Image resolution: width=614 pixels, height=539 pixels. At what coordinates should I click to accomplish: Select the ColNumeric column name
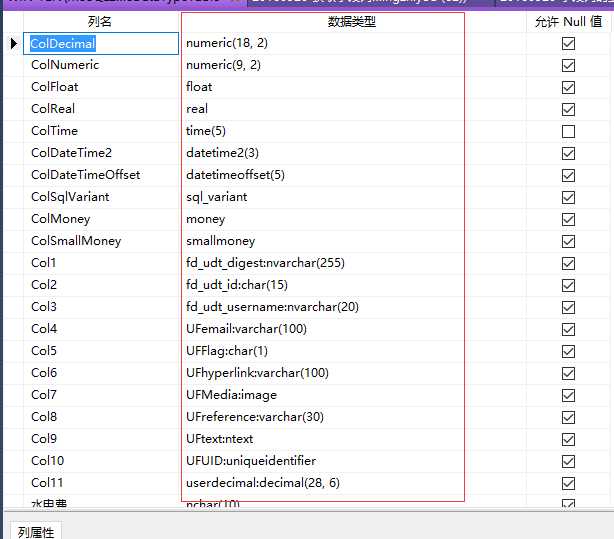(x=65, y=65)
